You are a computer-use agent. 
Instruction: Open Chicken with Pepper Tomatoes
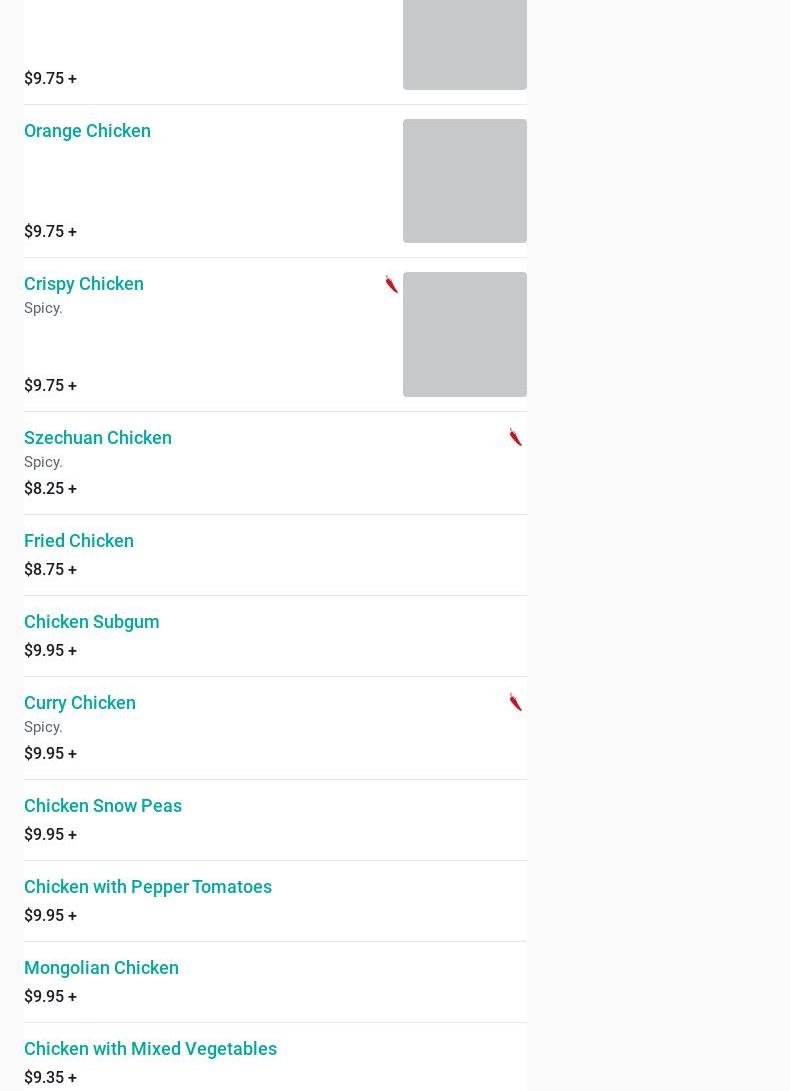click(148, 886)
